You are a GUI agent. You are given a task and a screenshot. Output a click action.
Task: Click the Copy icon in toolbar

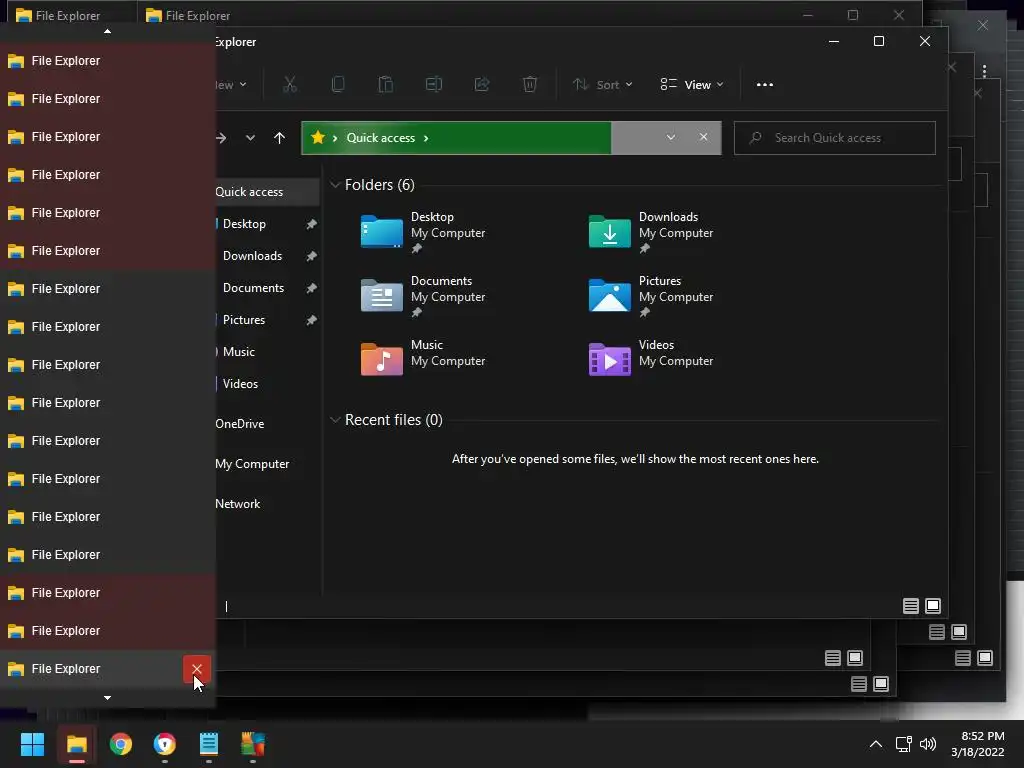click(338, 84)
